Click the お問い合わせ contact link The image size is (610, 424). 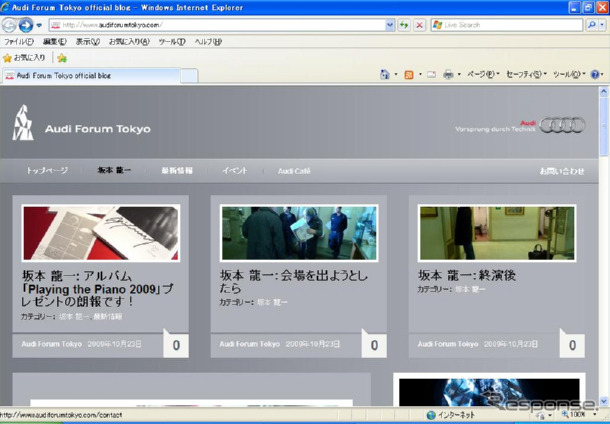[562, 171]
